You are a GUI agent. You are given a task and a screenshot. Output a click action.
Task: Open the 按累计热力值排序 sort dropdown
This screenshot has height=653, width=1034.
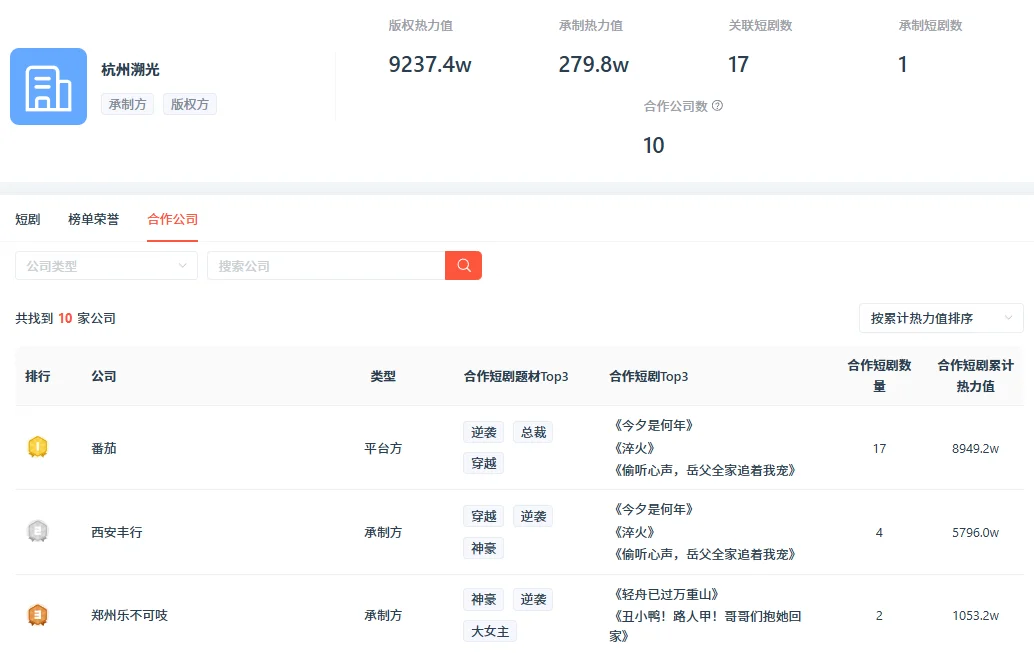pos(941,317)
